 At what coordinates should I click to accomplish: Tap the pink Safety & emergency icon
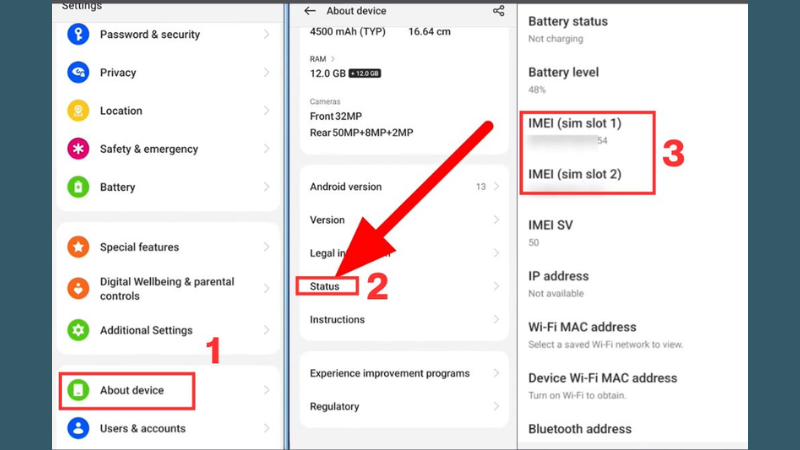coord(78,149)
